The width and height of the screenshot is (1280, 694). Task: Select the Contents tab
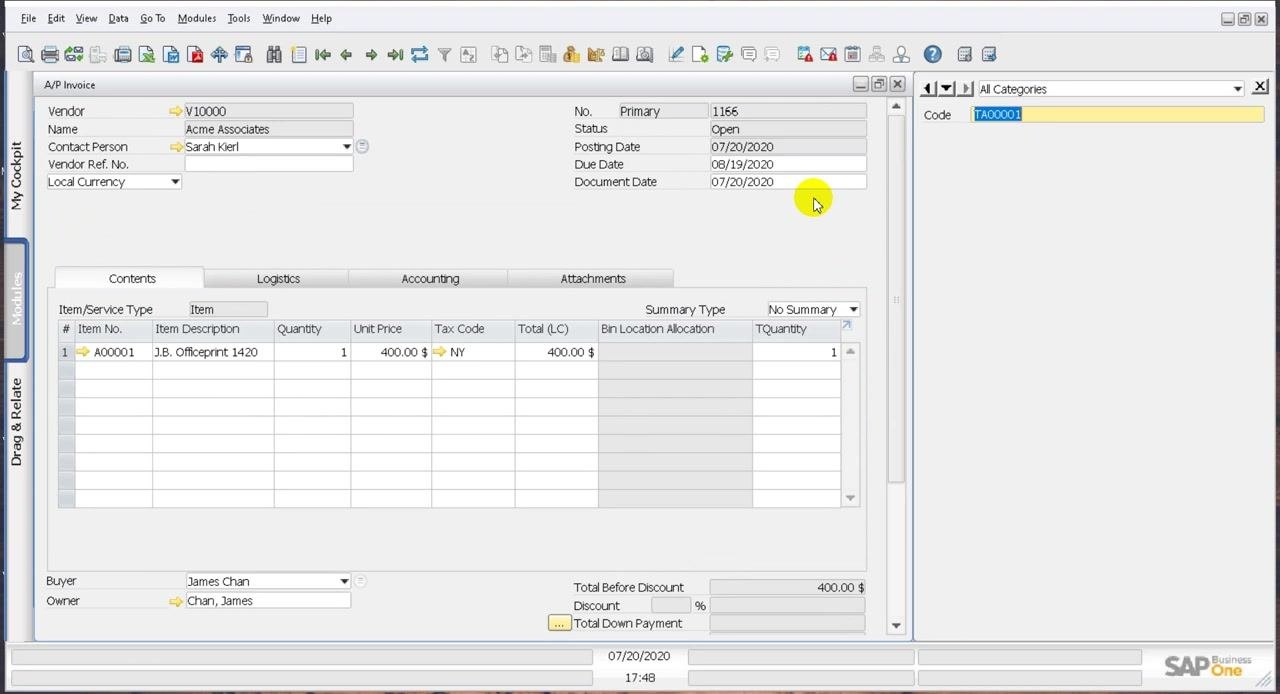pos(132,279)
